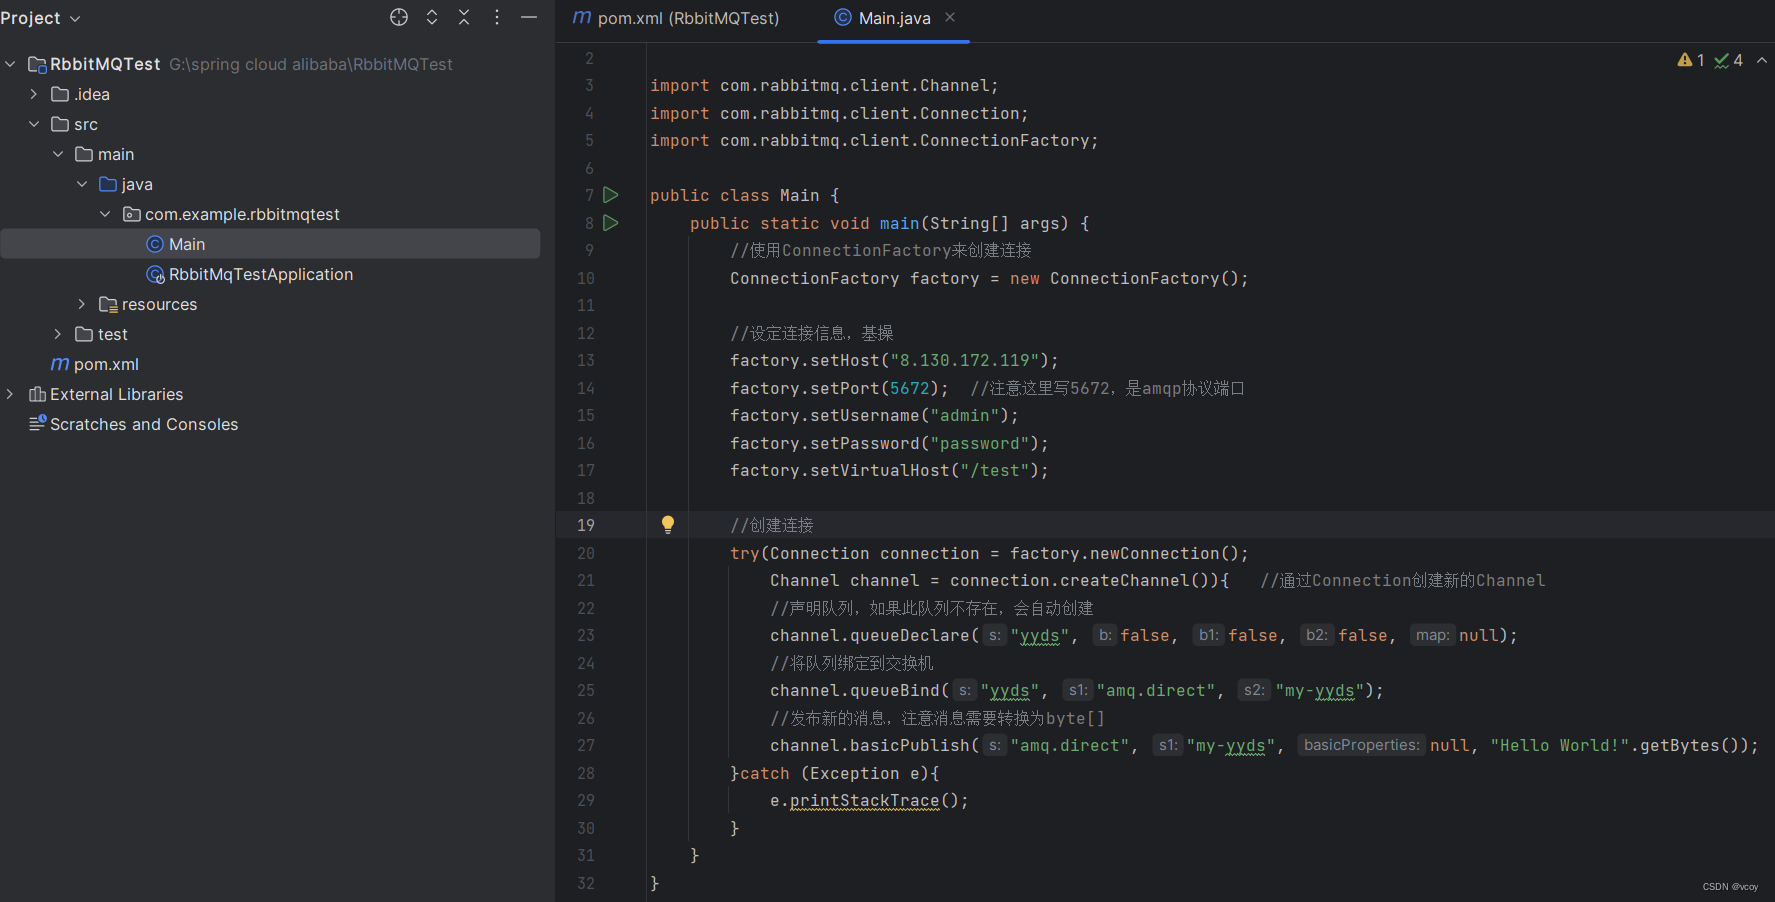Click the port number 5672 in setPort
The image size is (1775, 902).
(910, 388)
